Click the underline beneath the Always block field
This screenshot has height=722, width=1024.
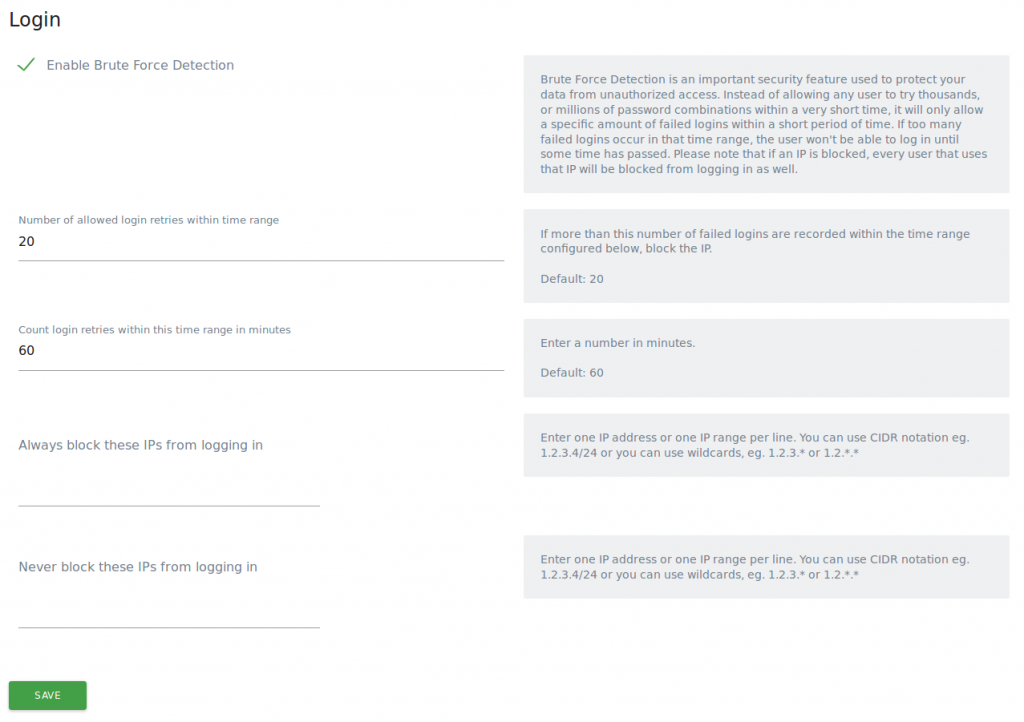point(169,506)
